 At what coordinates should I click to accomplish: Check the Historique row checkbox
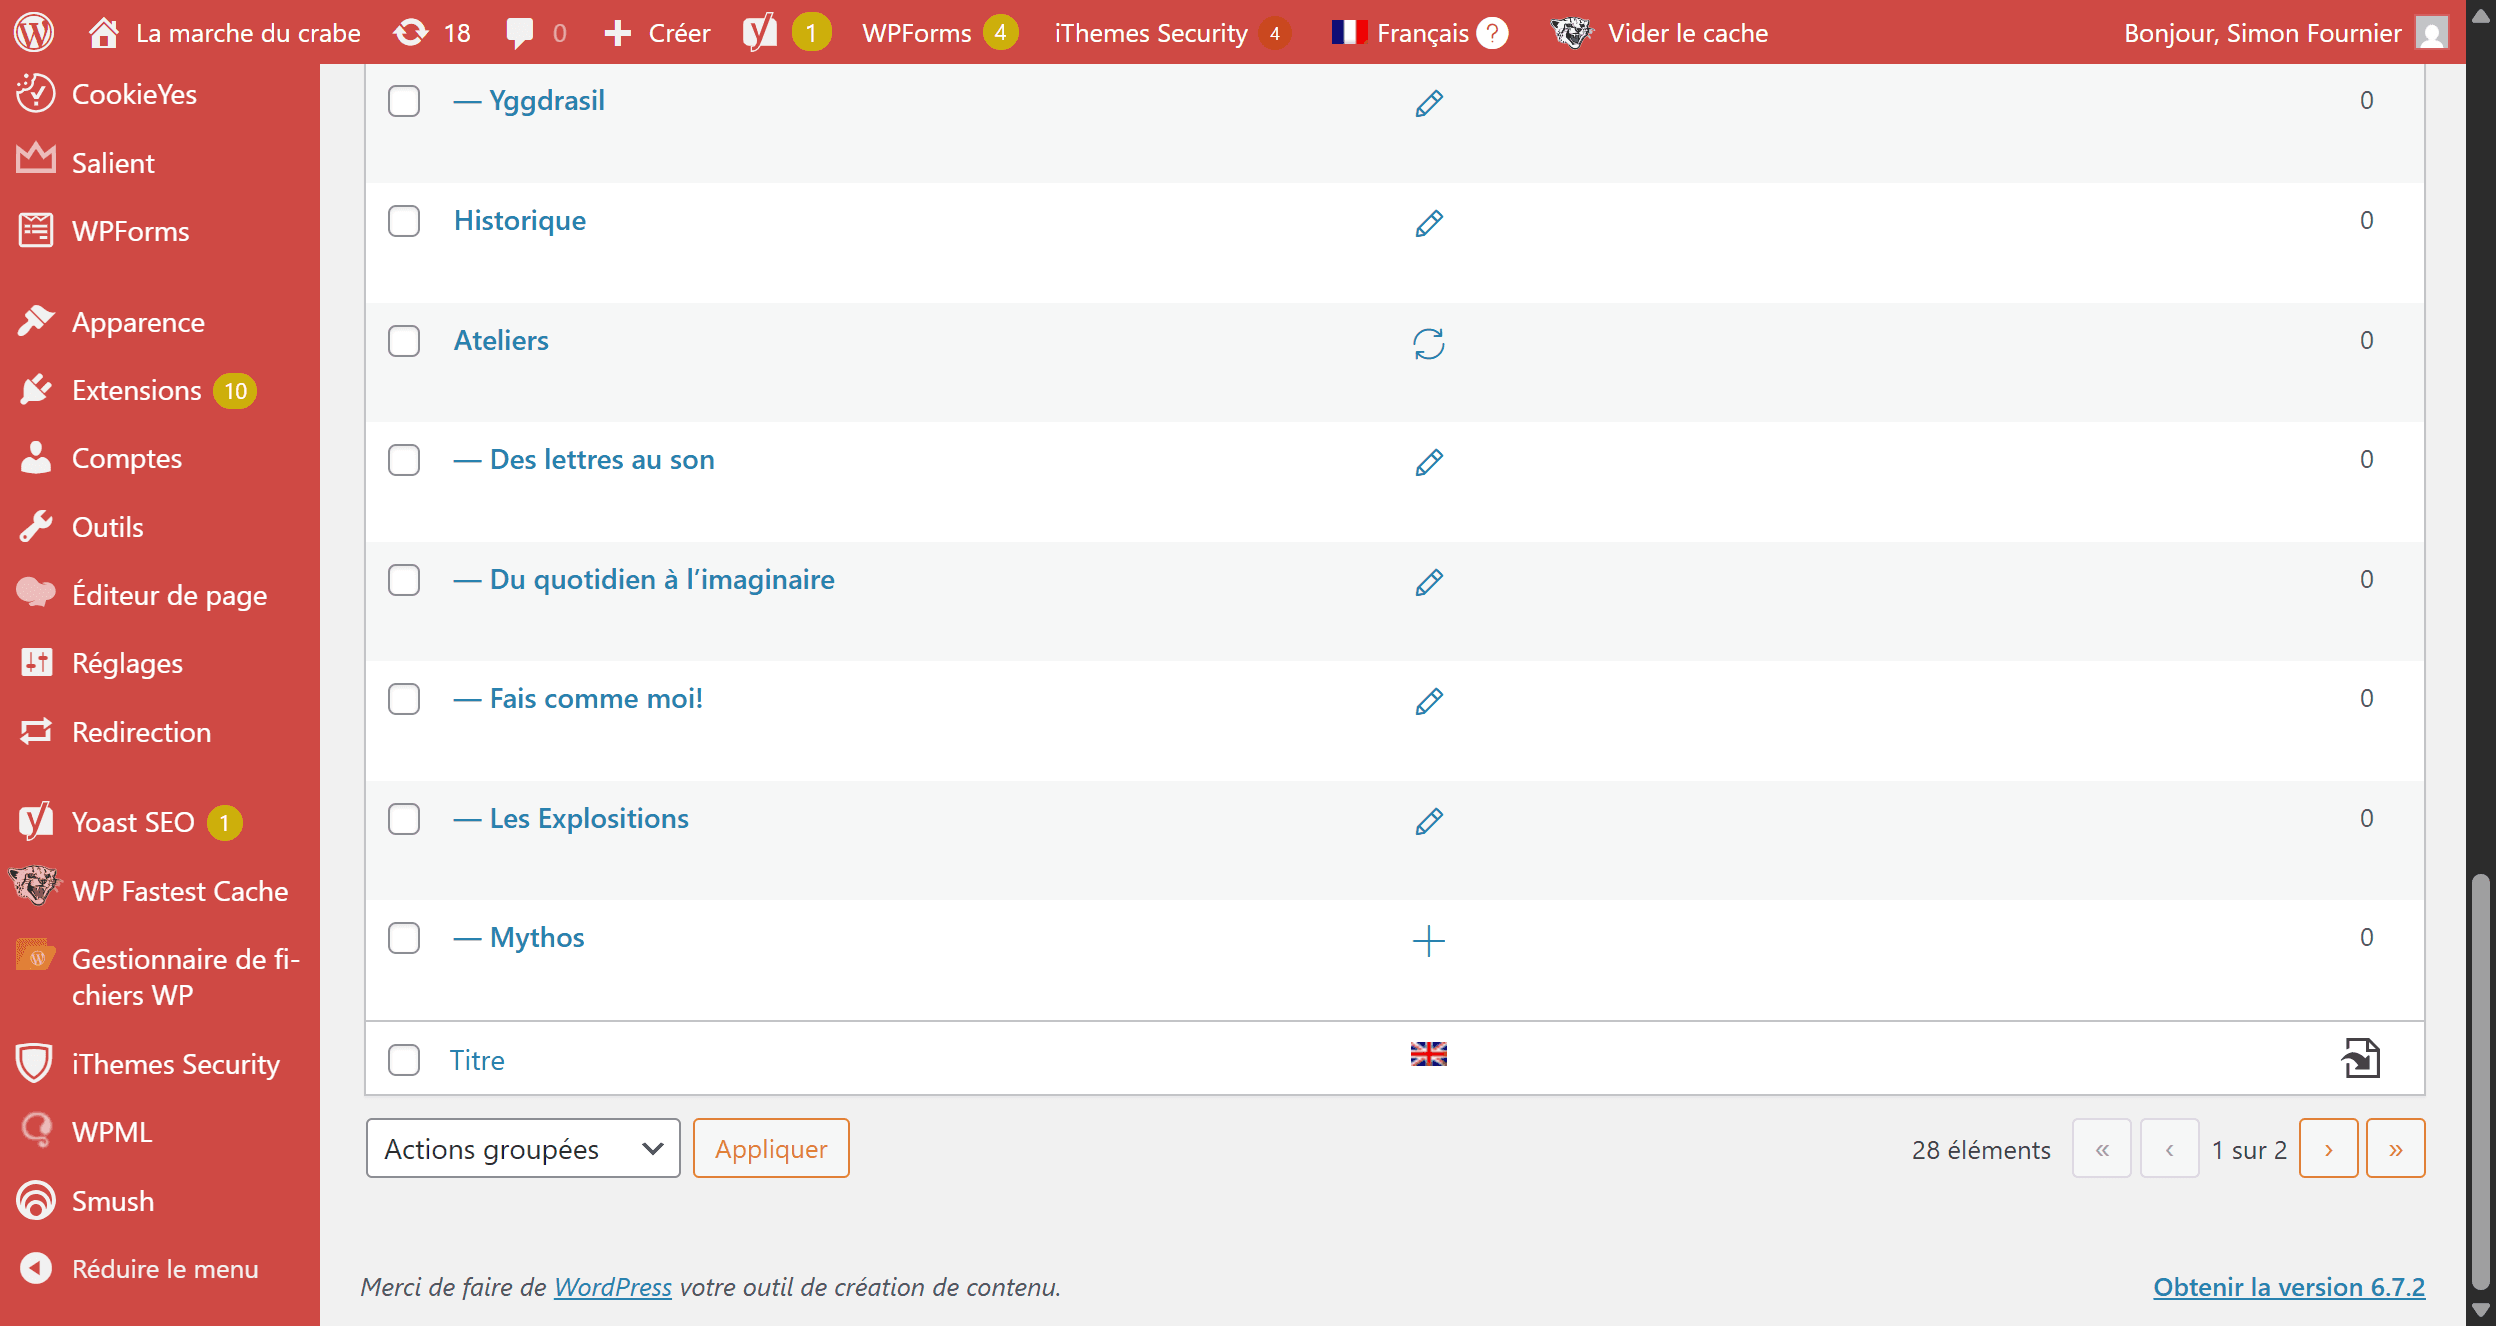(x=404, y=221)
